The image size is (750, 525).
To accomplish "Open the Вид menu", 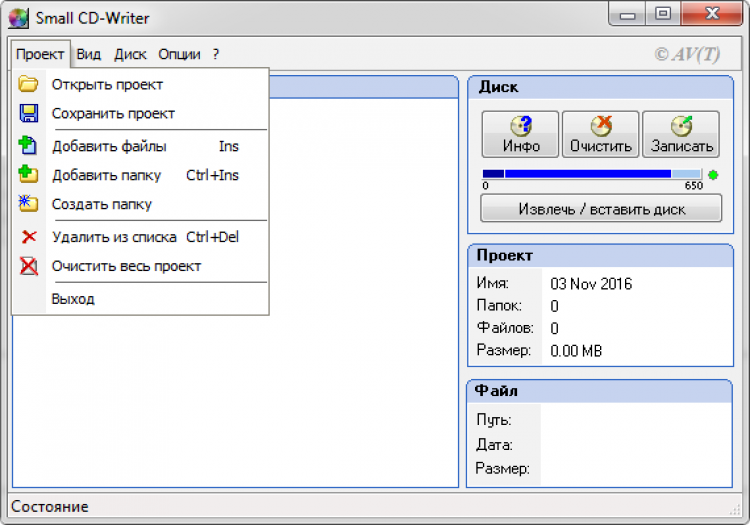I will coord(88,54).
